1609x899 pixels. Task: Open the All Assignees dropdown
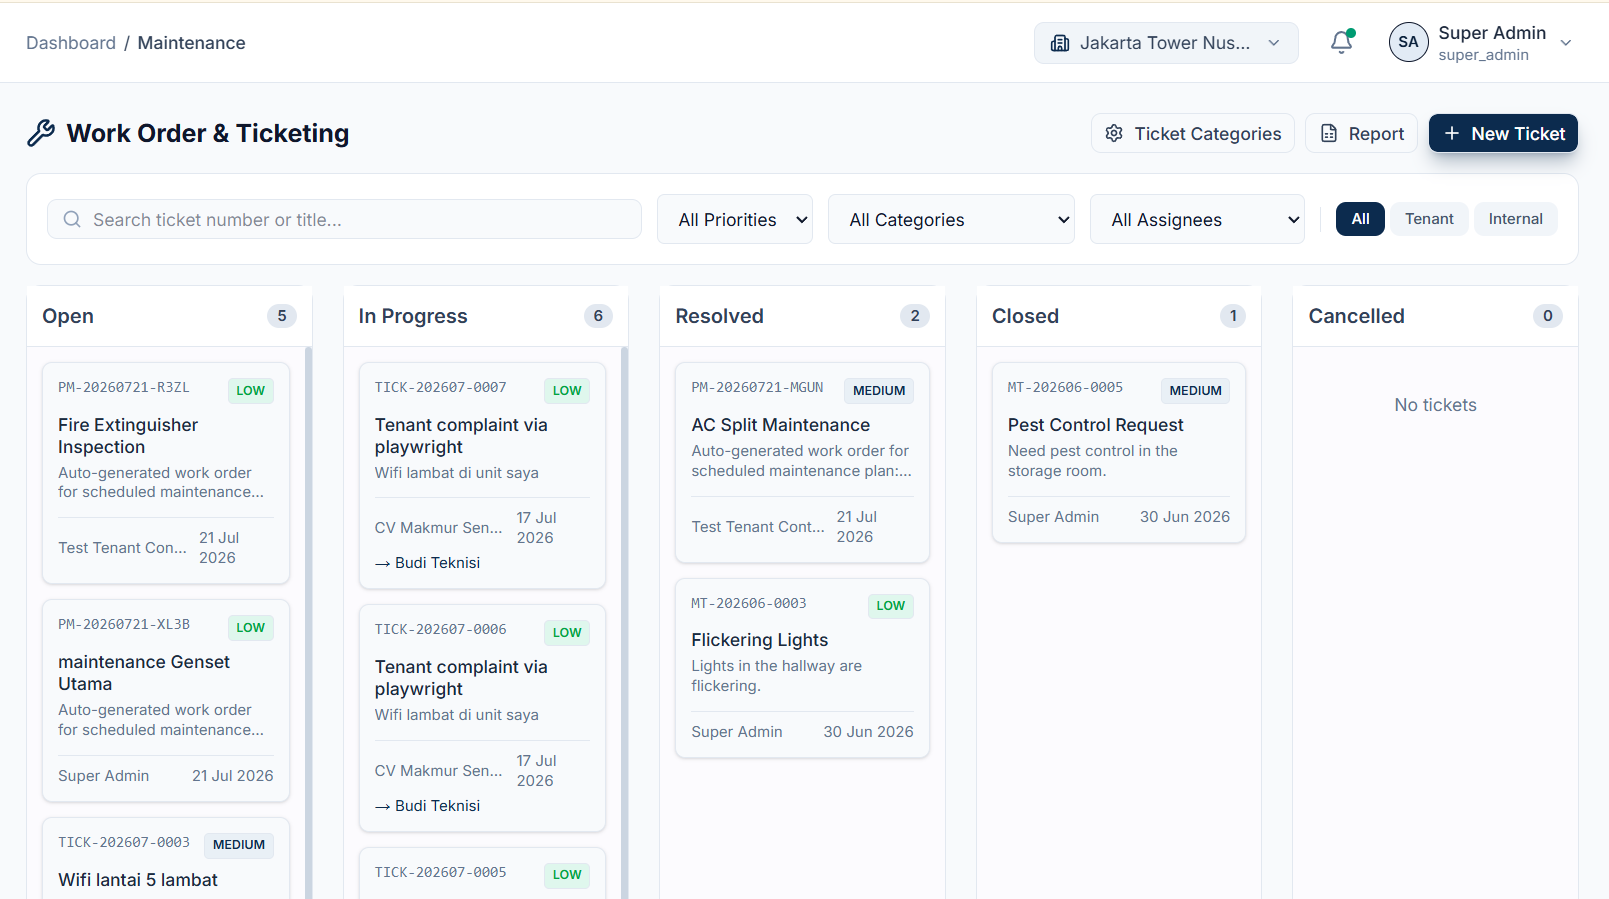[x=1197, y=219]
